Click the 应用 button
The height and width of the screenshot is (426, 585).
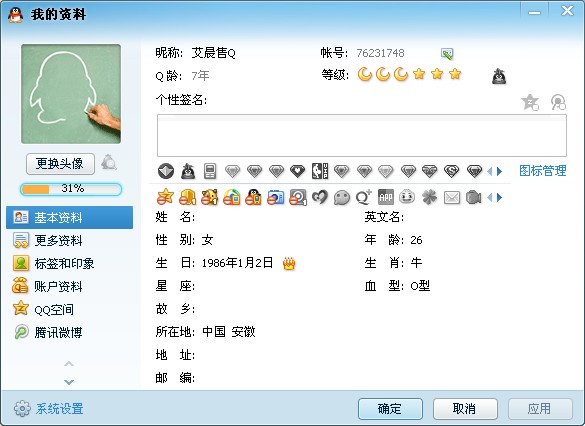point(540,409)
